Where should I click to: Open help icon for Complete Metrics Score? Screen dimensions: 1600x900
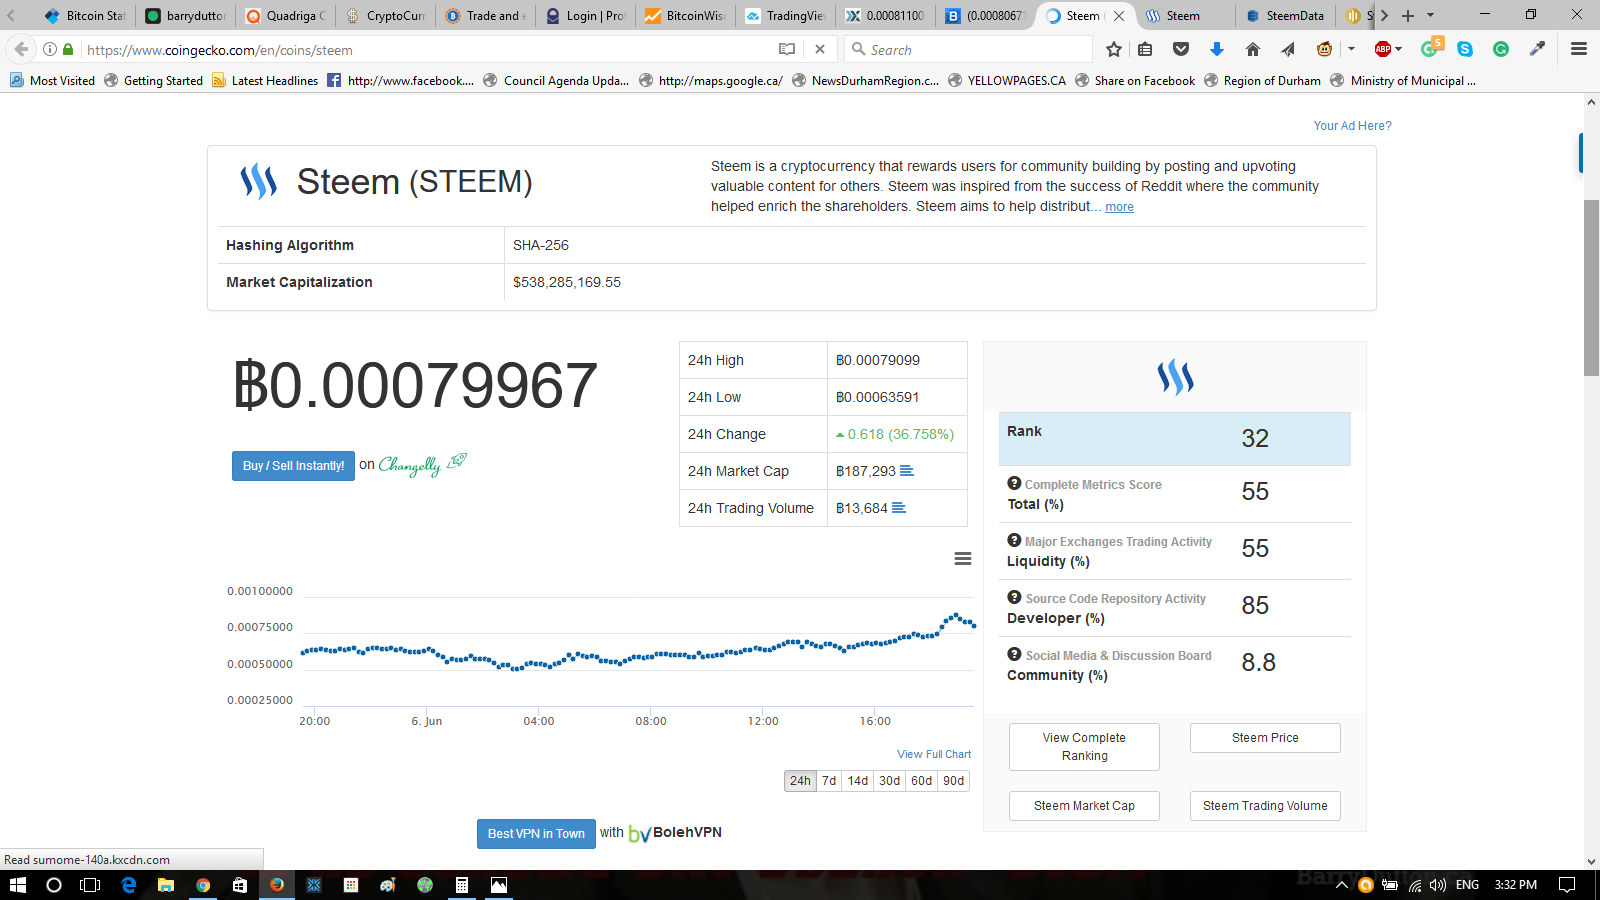coord(1014,483)
